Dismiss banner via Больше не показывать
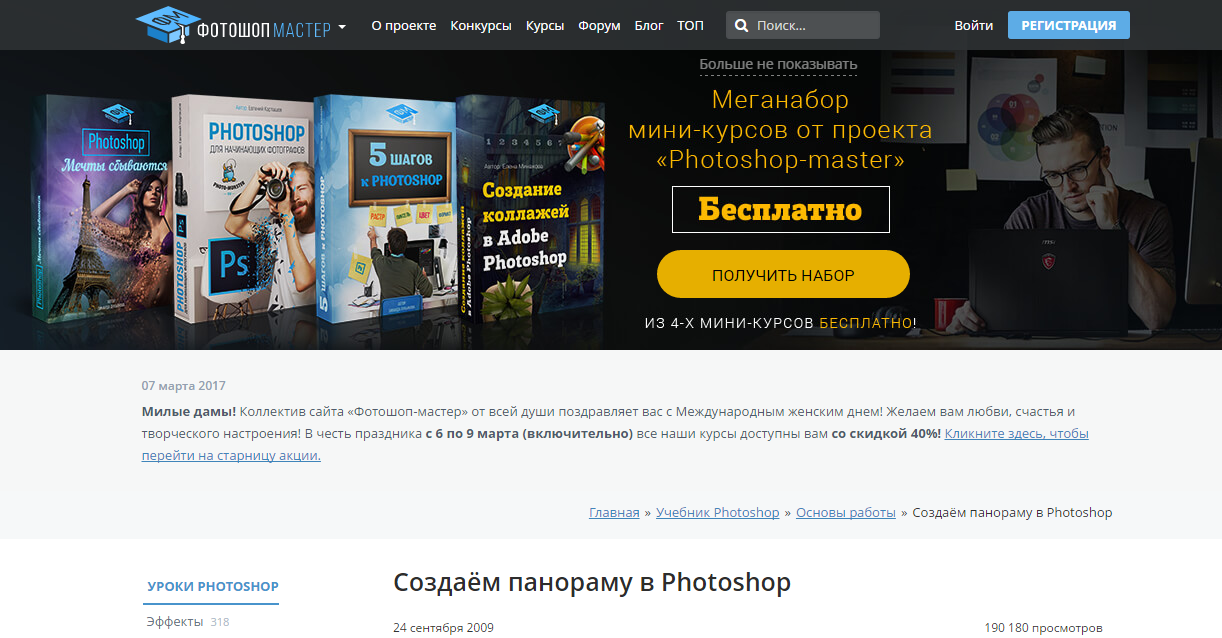 pos(778,65)
